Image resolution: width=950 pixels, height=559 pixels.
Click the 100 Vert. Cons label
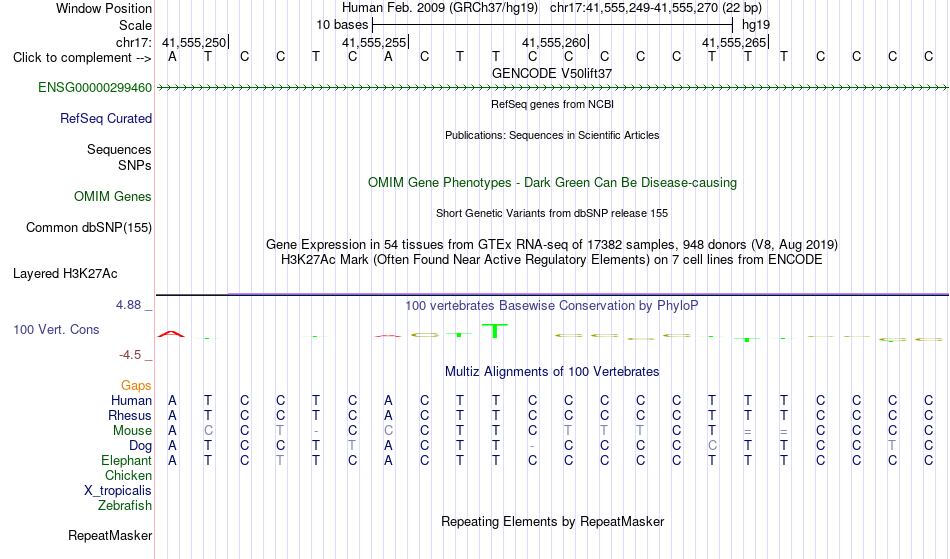(56, 329)
